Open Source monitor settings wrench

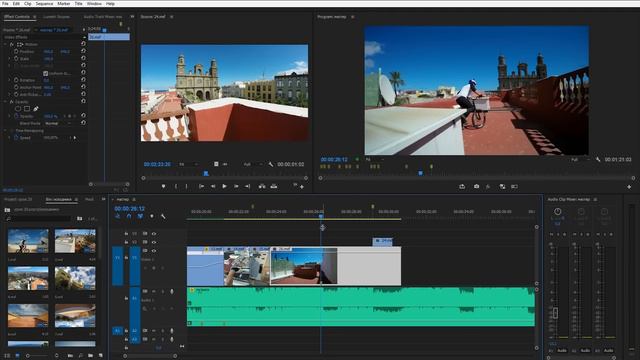coord(271,164)
